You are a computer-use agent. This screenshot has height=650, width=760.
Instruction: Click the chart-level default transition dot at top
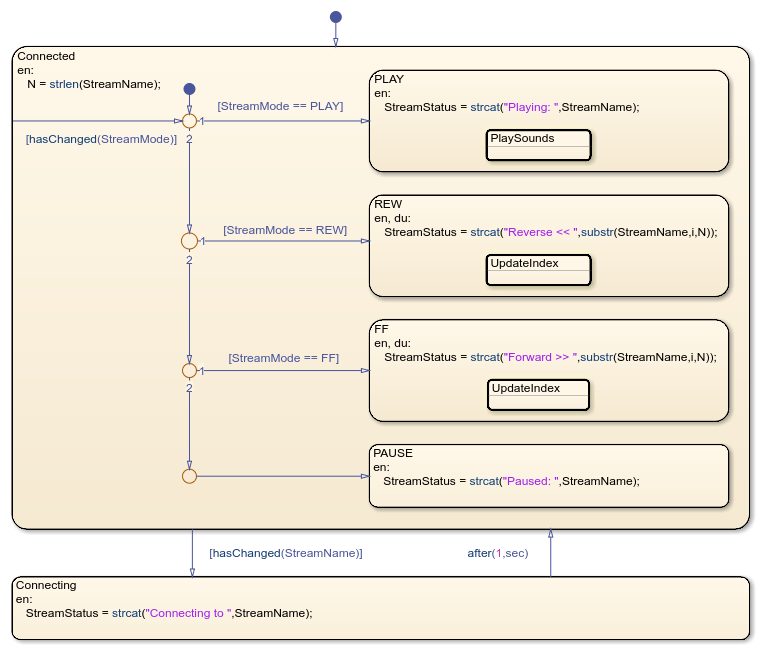coord(336,17)
